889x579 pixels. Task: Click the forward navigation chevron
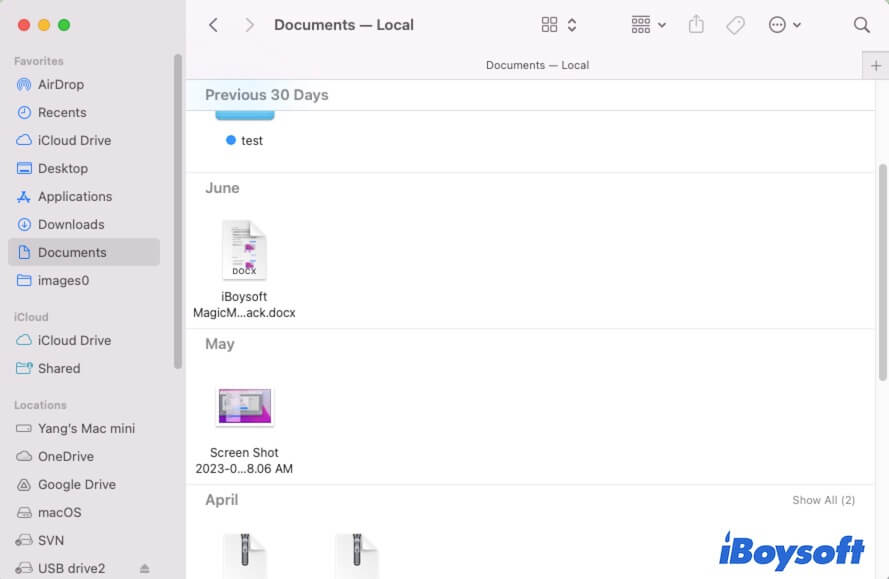249,25
